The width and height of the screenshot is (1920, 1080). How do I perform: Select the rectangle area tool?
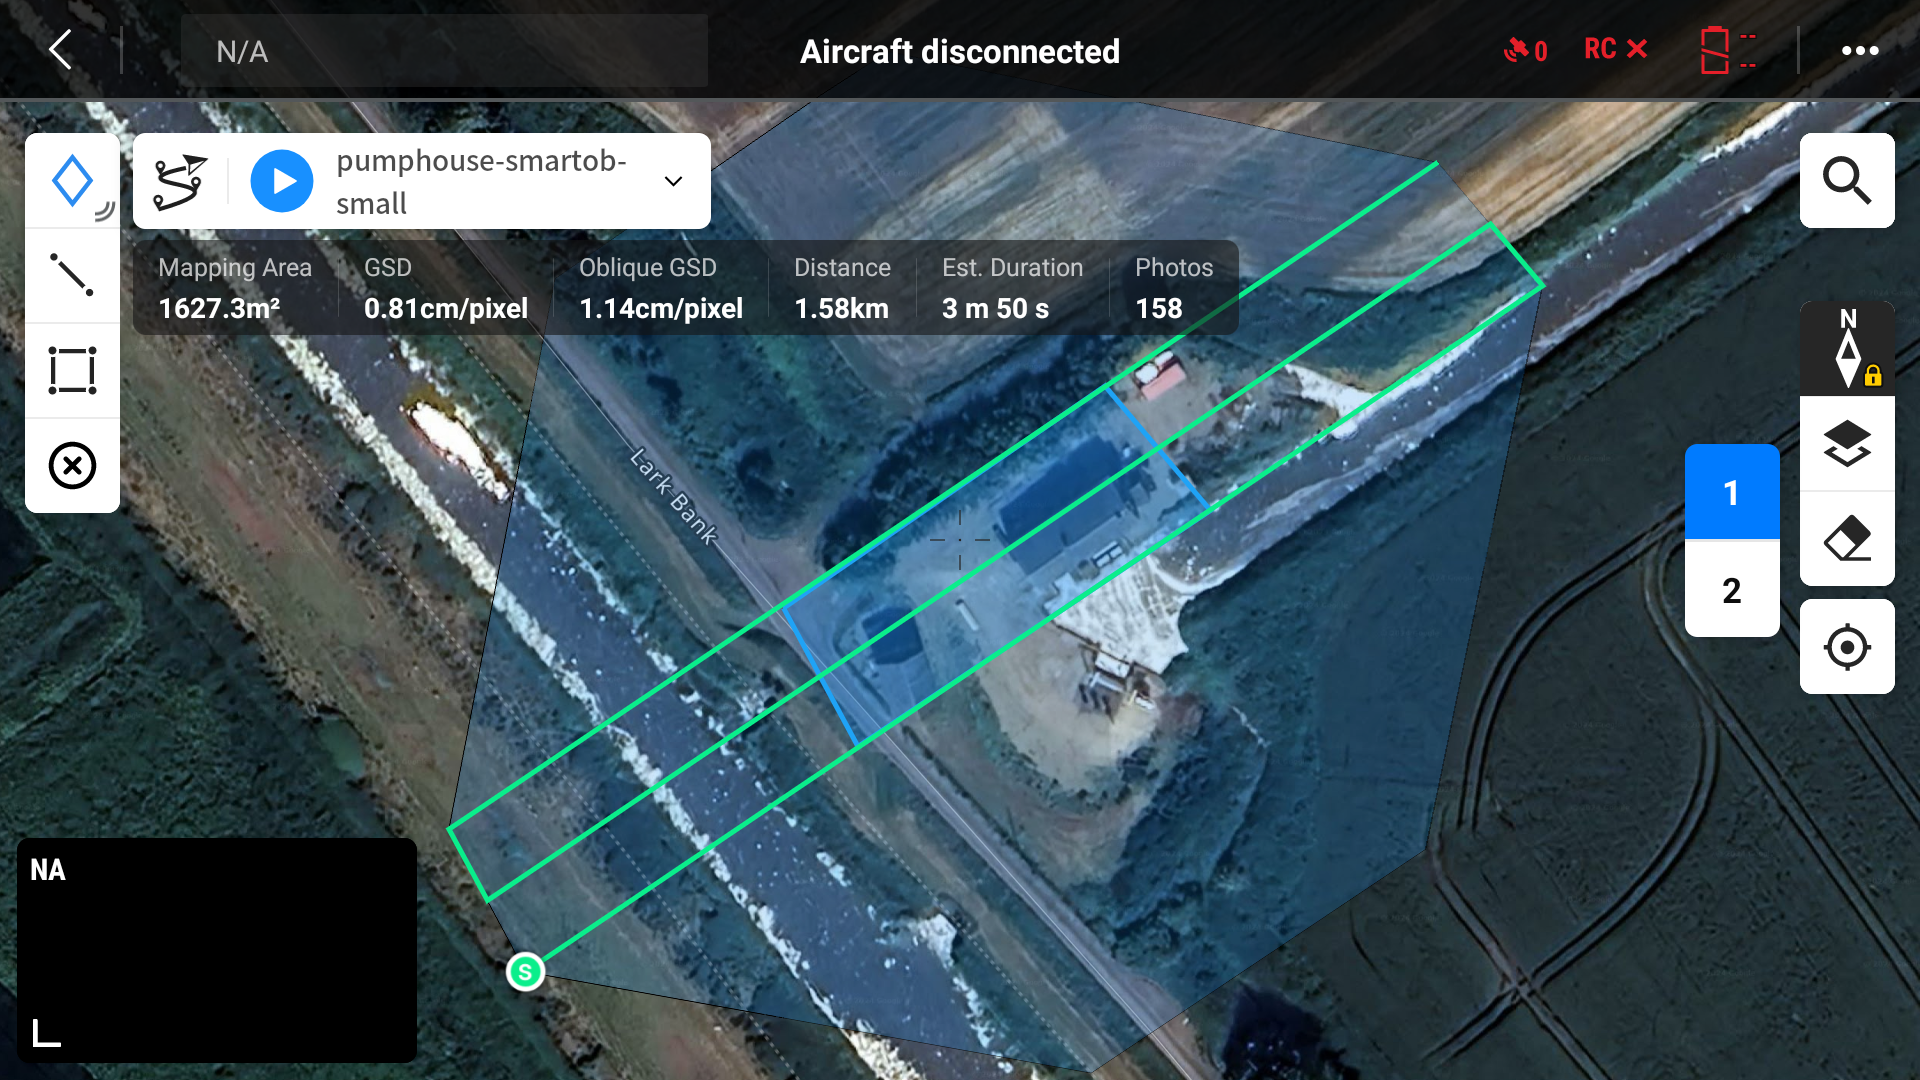coord(72,370)
